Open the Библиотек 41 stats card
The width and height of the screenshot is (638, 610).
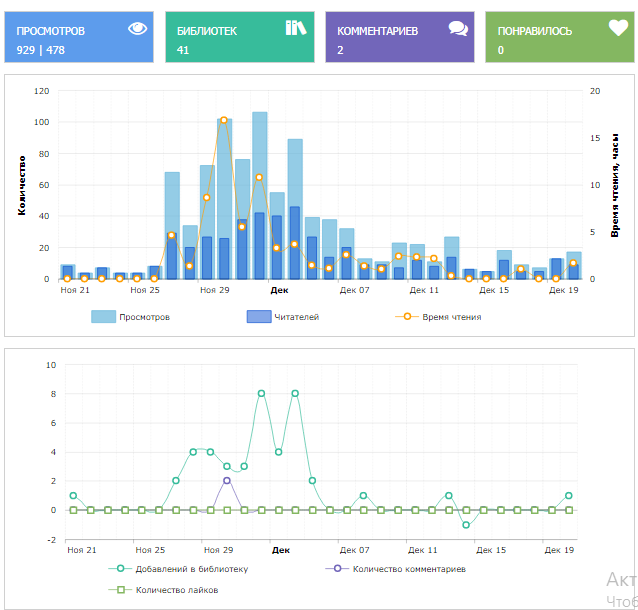[238, 38]
